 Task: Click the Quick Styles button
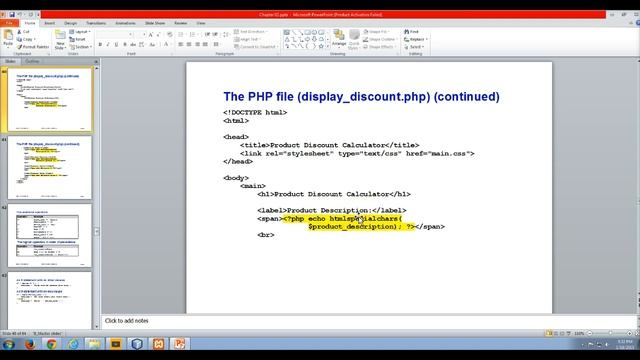click(354, 40)
